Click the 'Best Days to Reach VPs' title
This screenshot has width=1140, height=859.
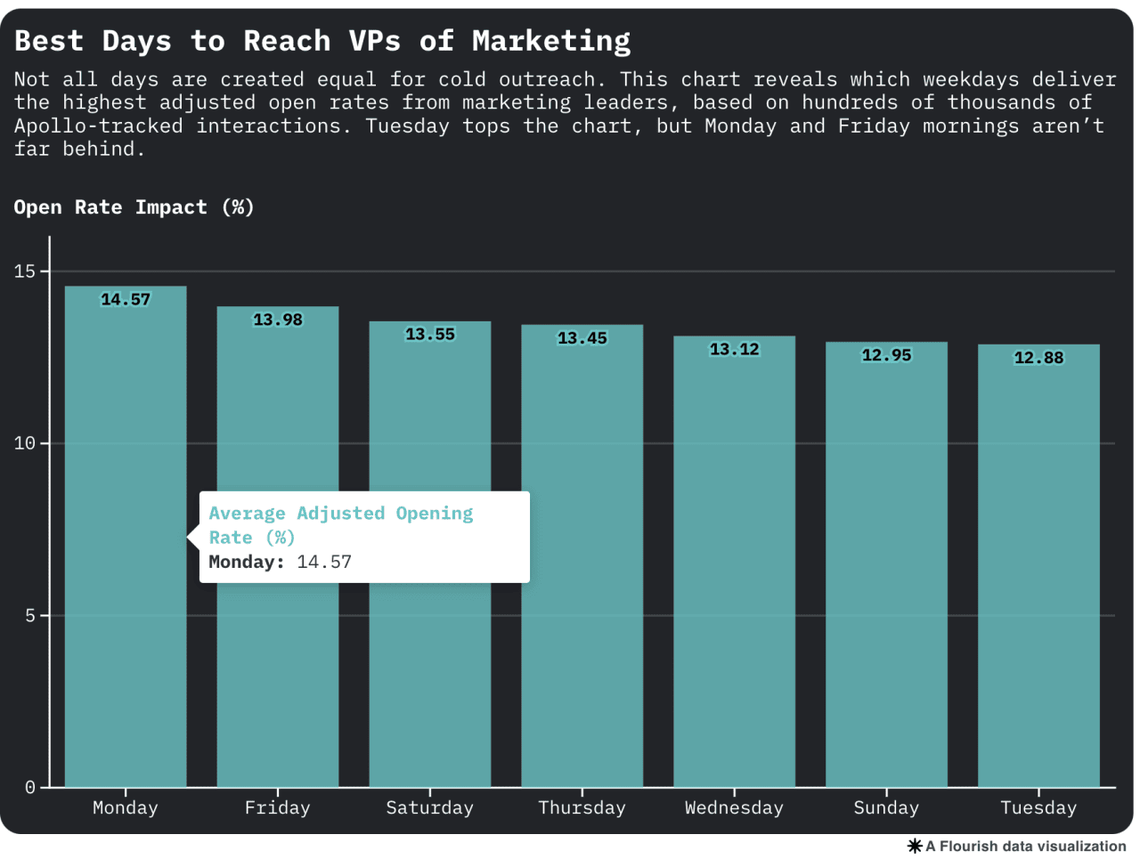pyautogui.click(x=322, y=40)
